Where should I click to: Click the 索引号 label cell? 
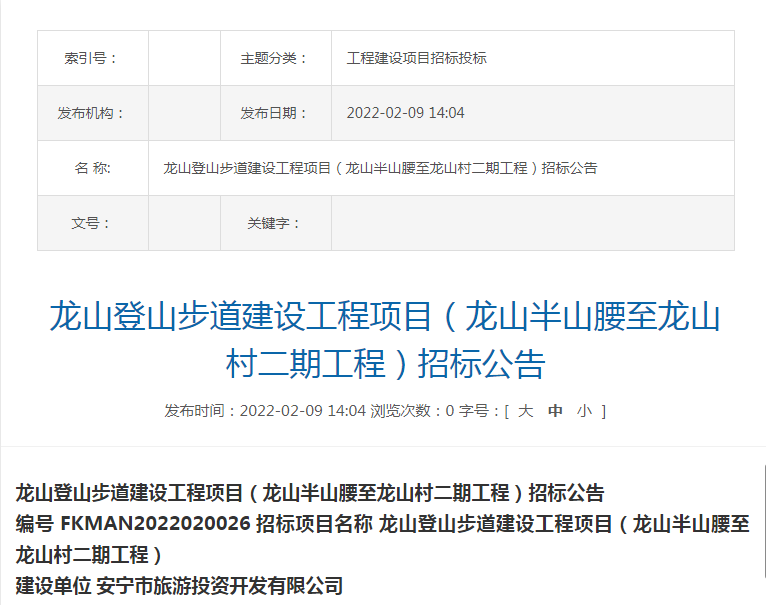coord(92,58)
